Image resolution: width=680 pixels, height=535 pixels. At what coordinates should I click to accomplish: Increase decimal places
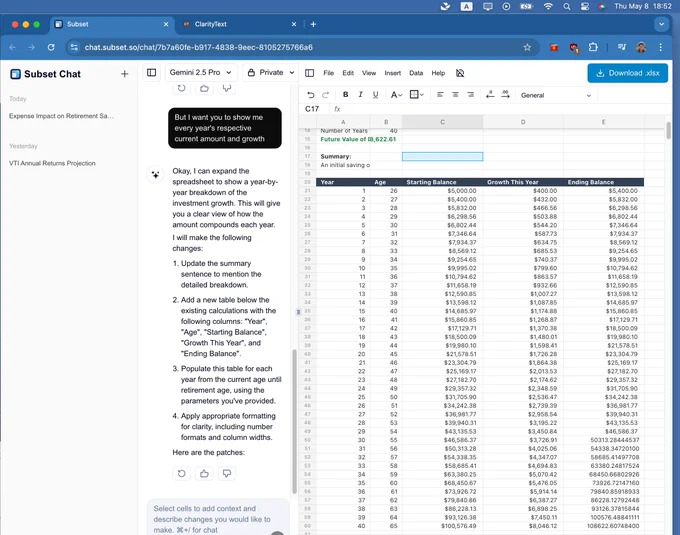coord(505,94)
